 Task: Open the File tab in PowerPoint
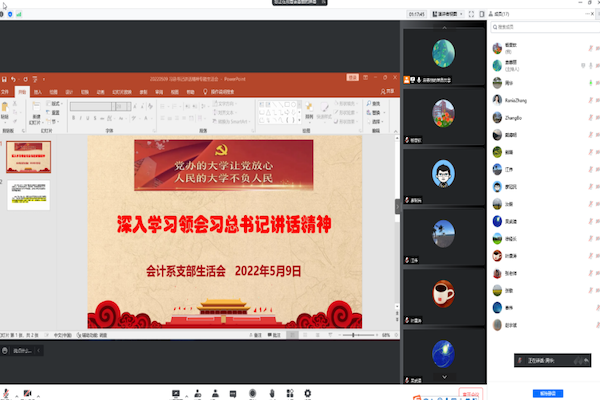[6, 91]
